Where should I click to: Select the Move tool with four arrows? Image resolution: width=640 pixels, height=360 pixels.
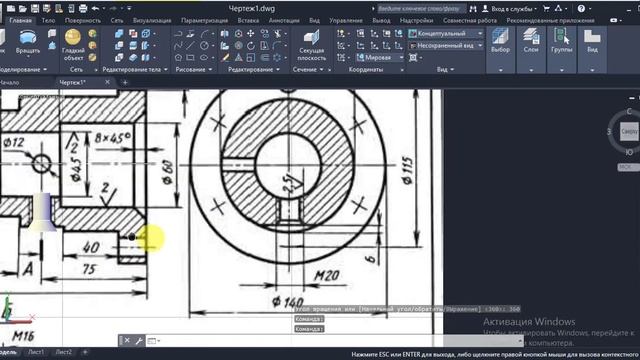pyautogui.click(x=251, y=33)
